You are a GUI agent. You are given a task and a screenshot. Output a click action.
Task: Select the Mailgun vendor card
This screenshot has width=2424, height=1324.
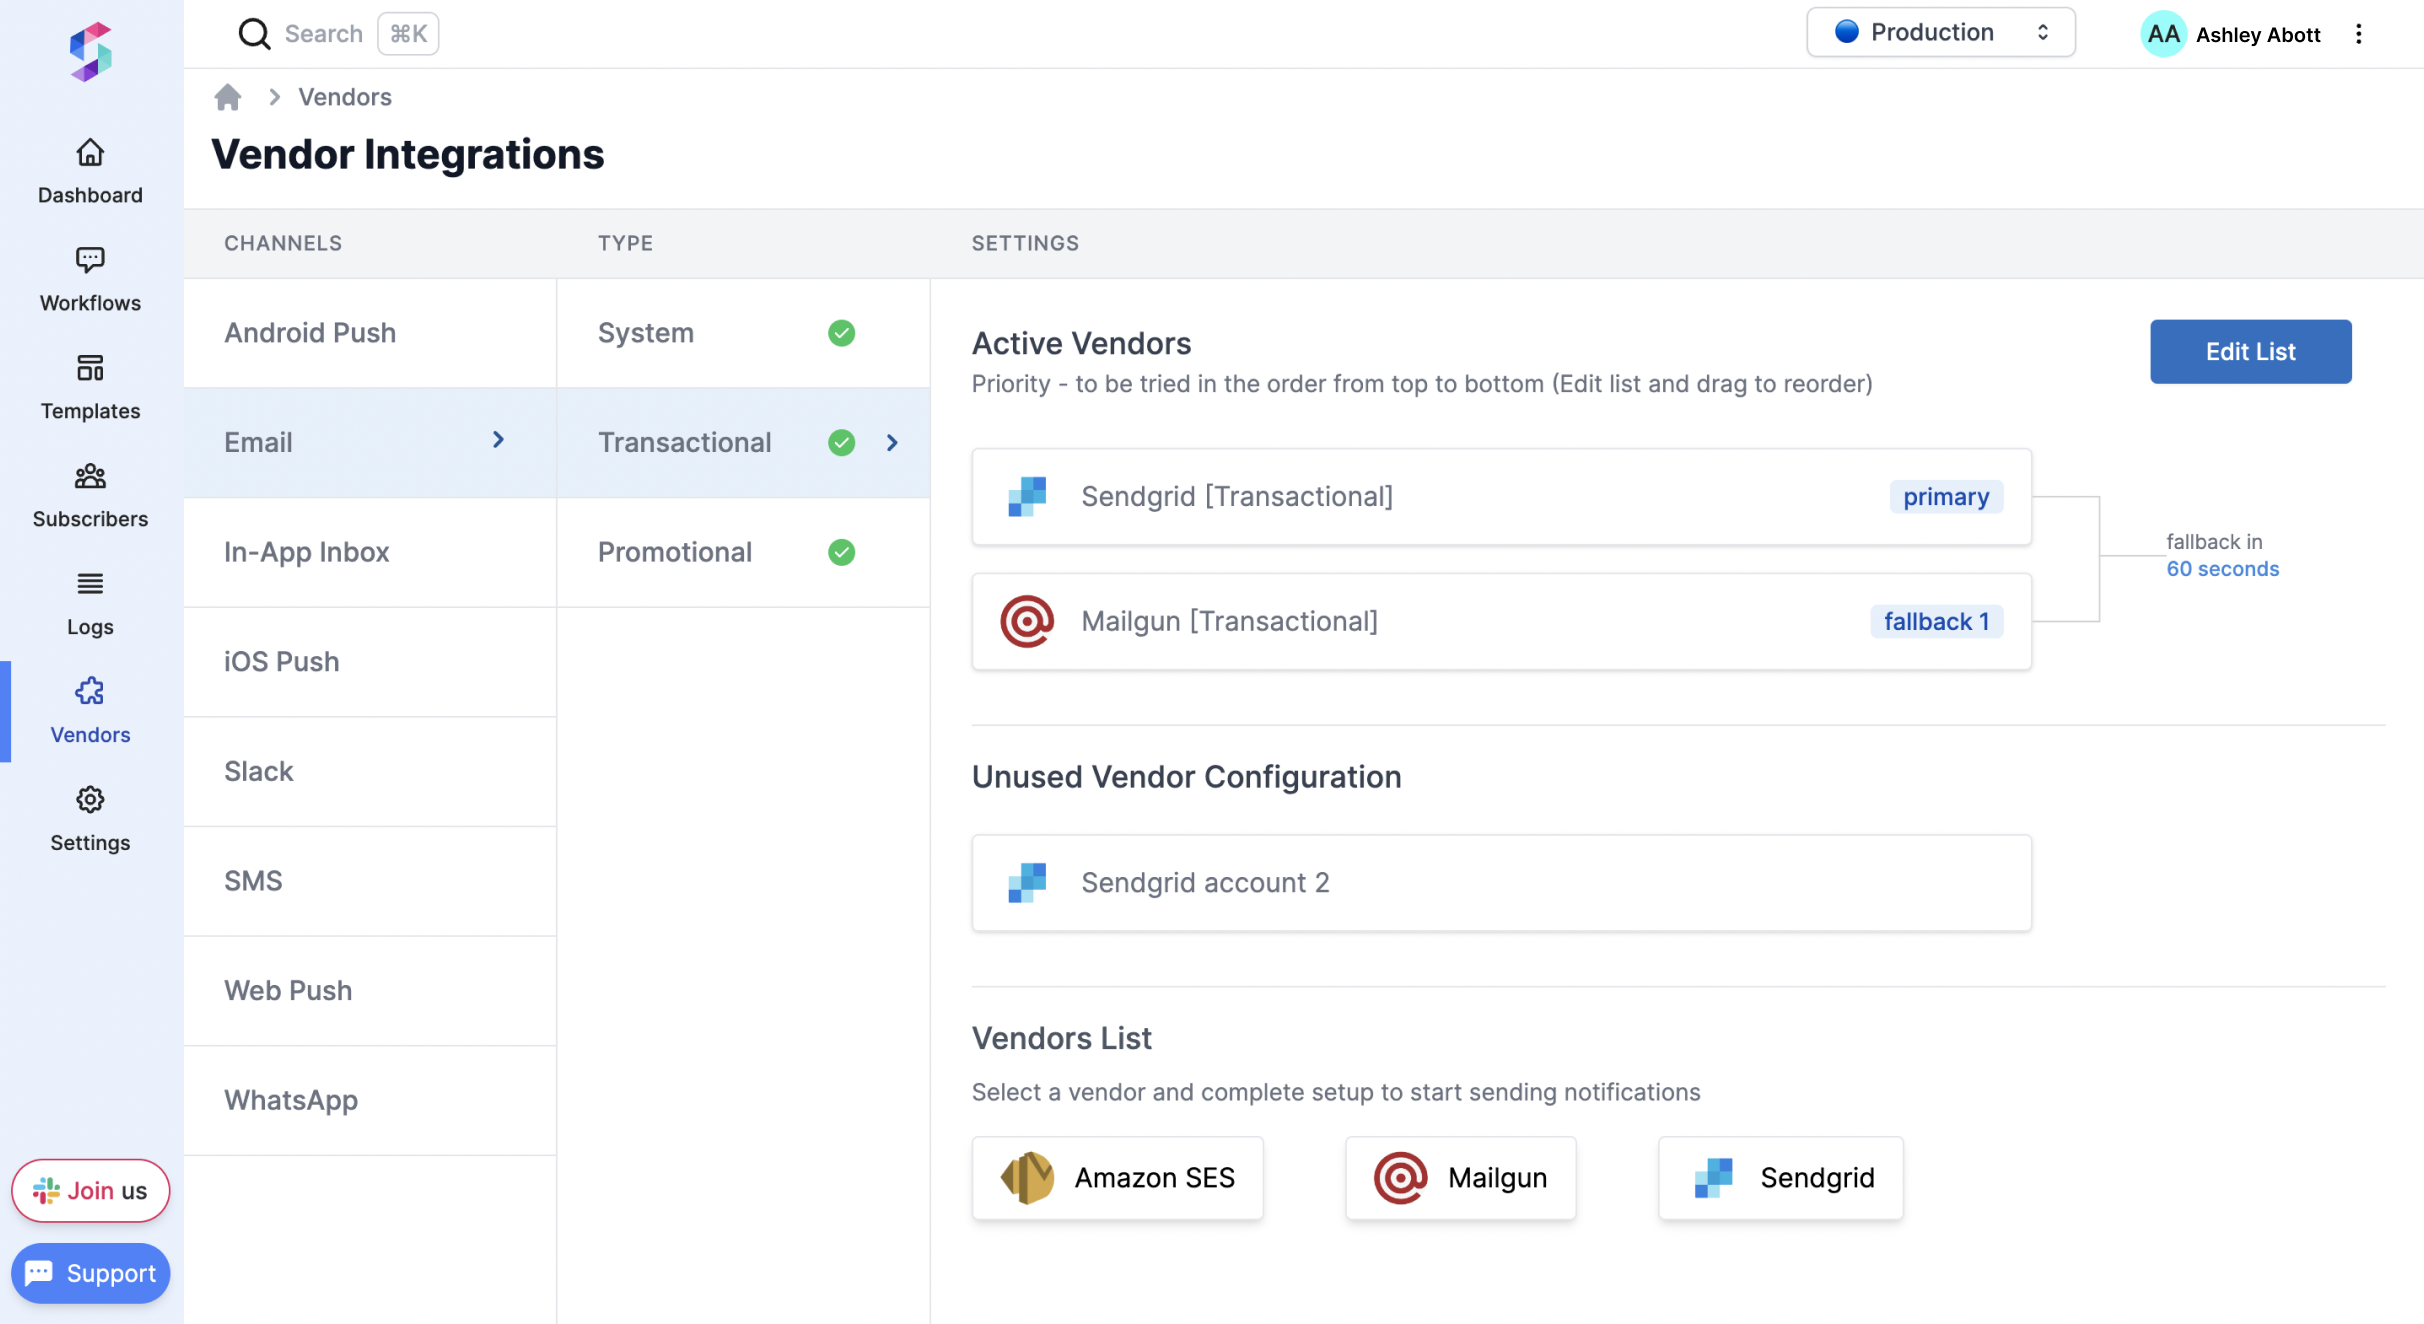pos(1459,1177)
